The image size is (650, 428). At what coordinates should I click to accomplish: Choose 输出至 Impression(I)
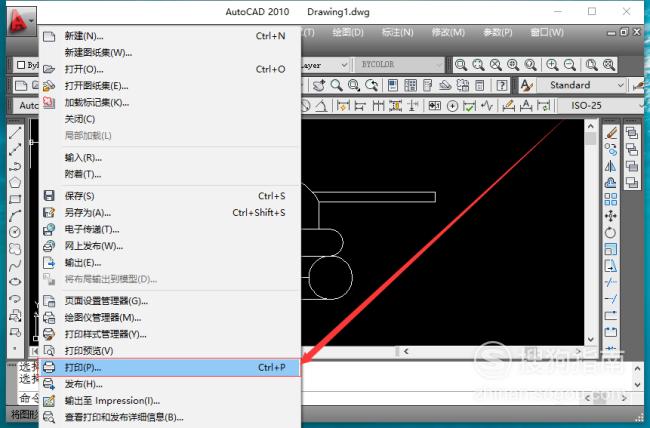[x=170, y=401]
